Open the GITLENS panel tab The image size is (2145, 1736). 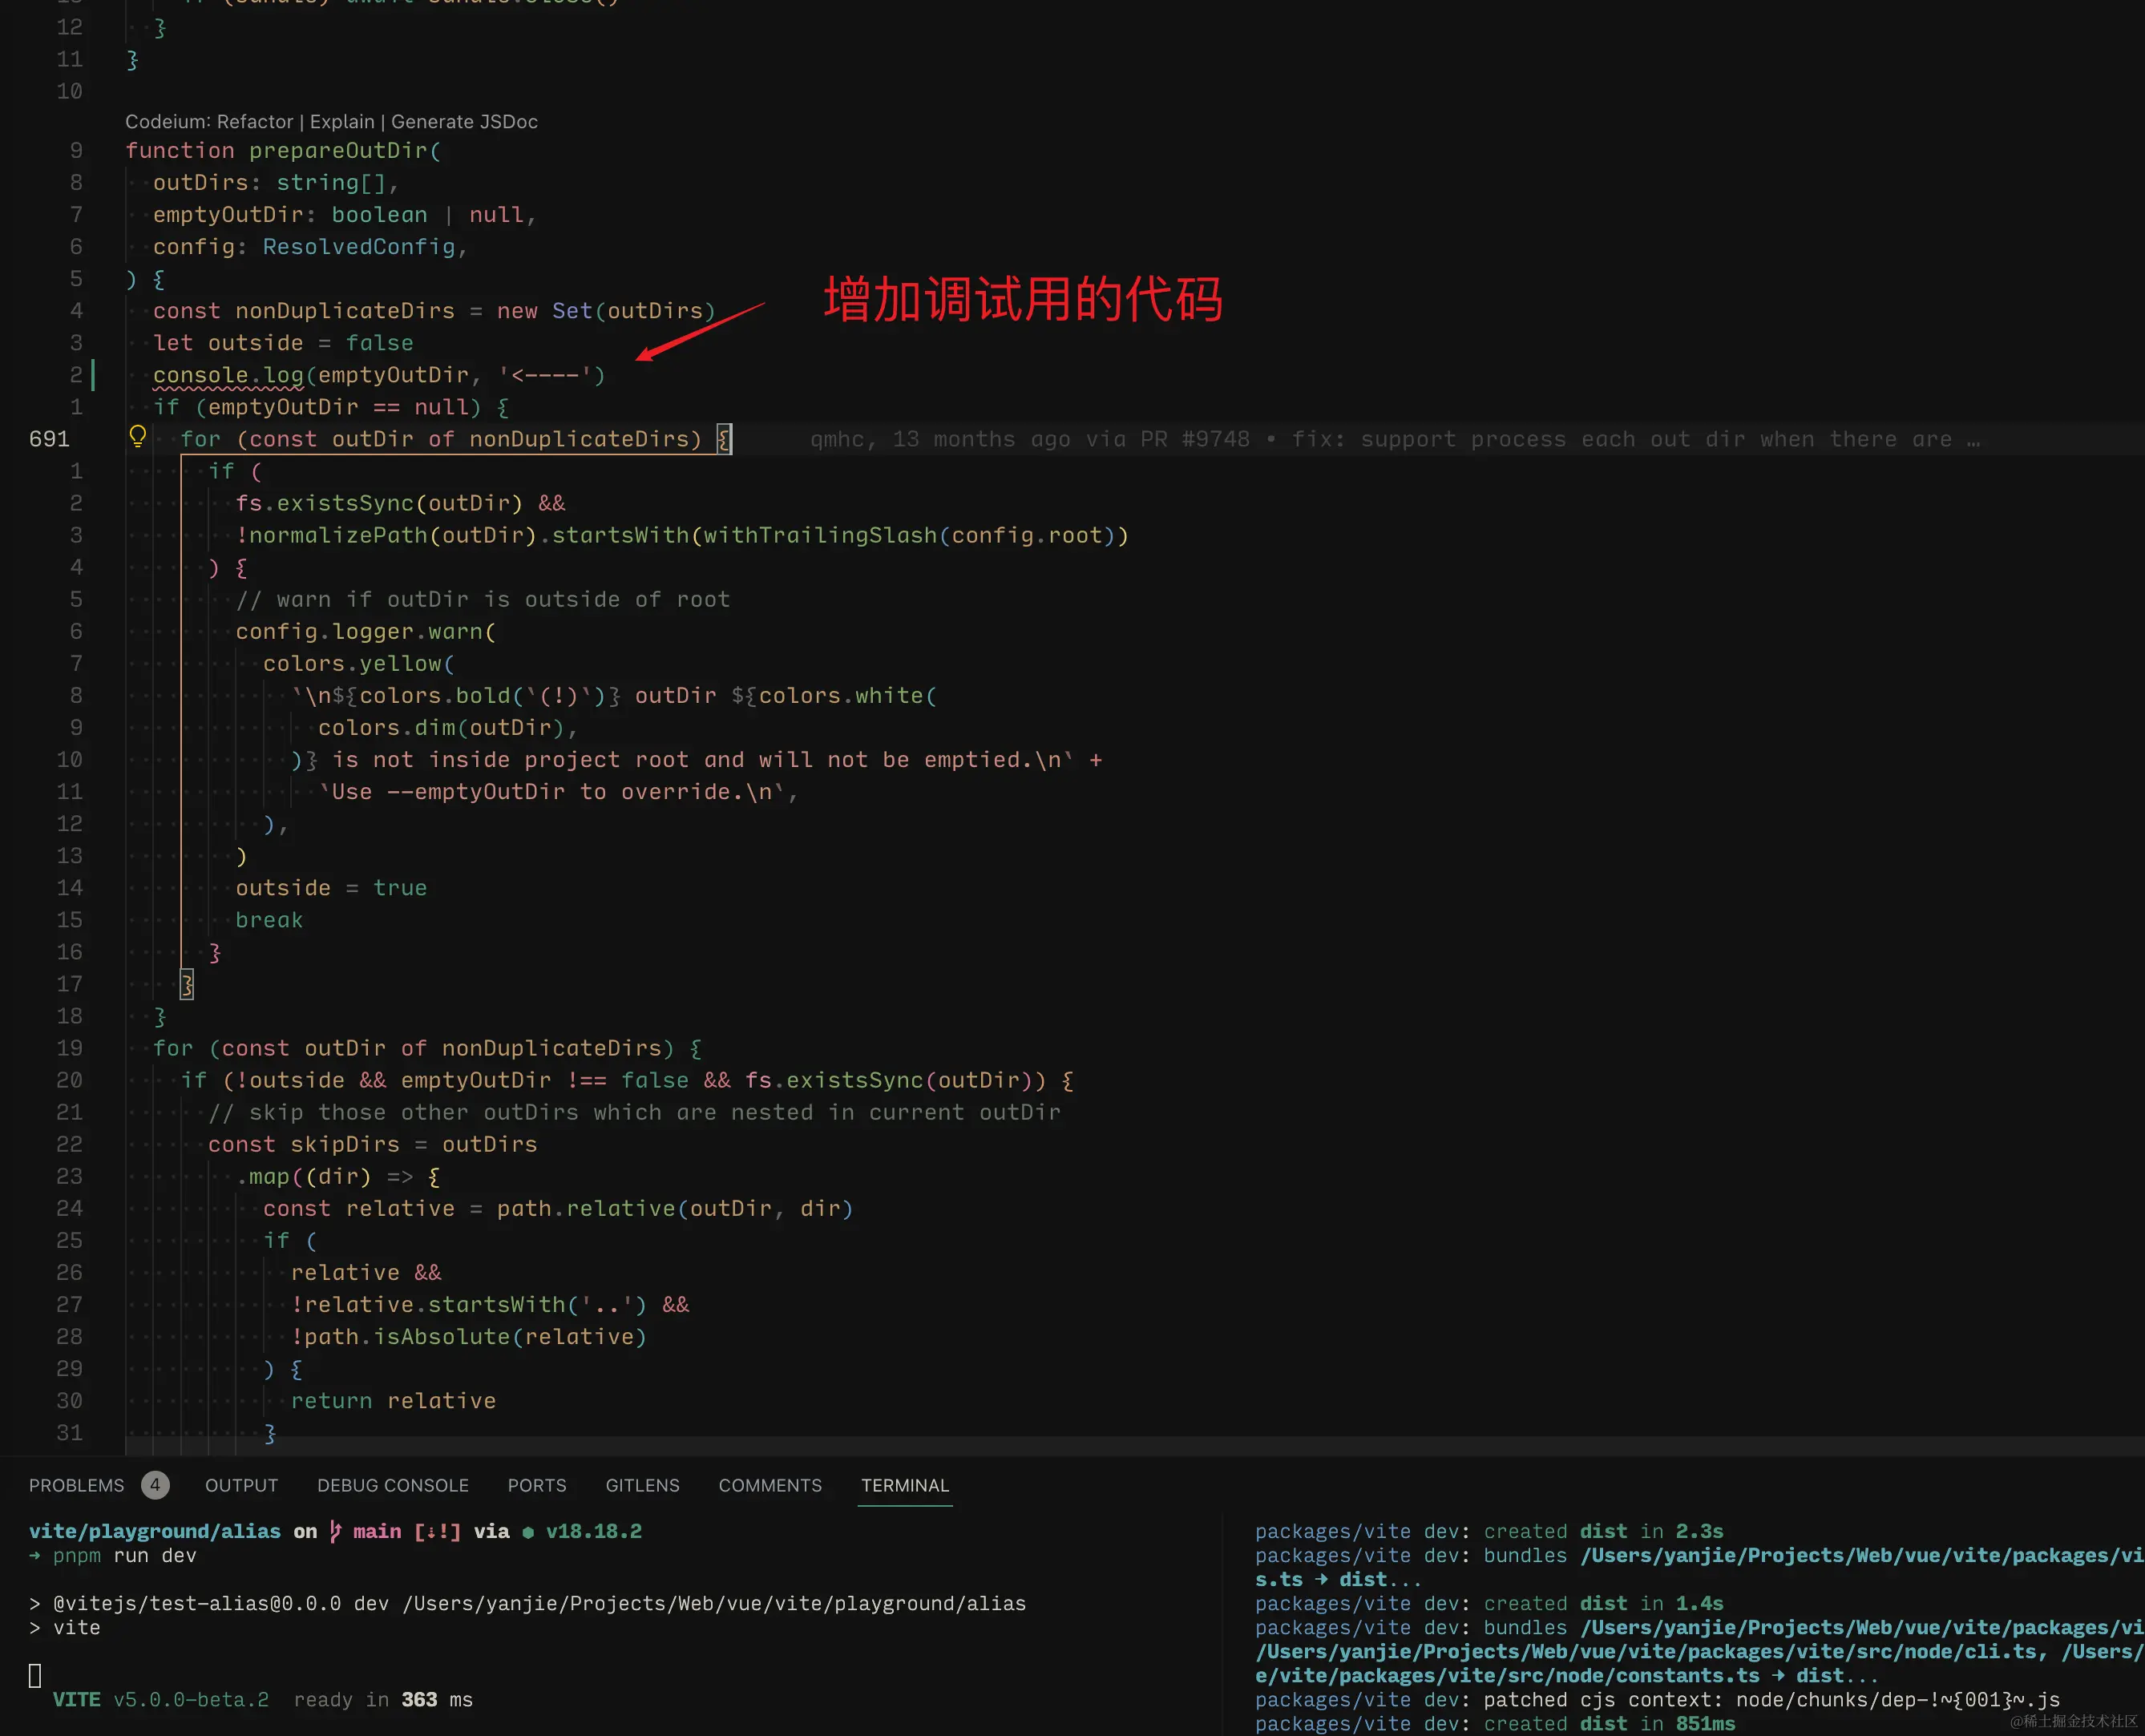pyautogui.click(x=642, y=1485)
